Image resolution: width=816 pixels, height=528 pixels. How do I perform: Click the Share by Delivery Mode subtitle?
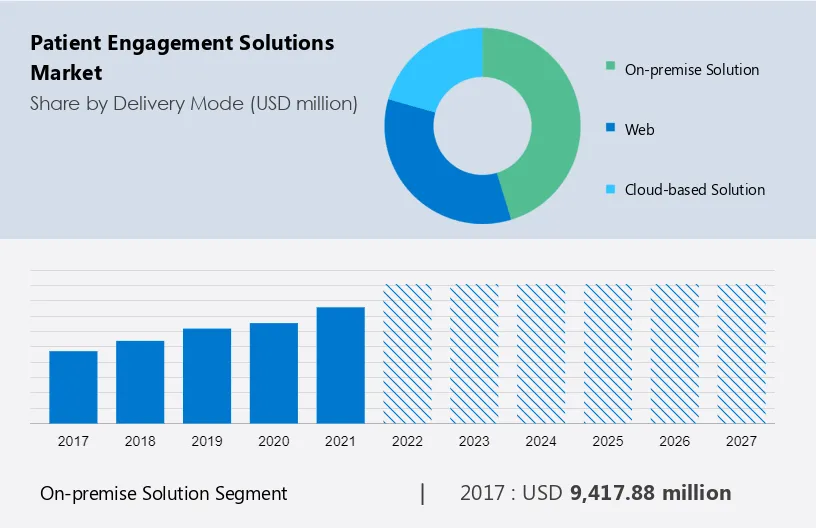pos(194,104)
